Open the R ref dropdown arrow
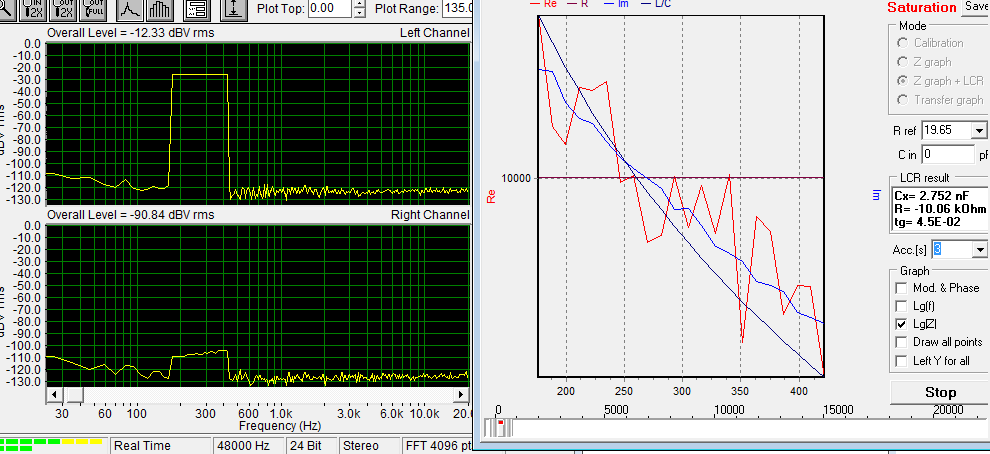990x454 pixels. pyautogui.click(x=979, y=131)
